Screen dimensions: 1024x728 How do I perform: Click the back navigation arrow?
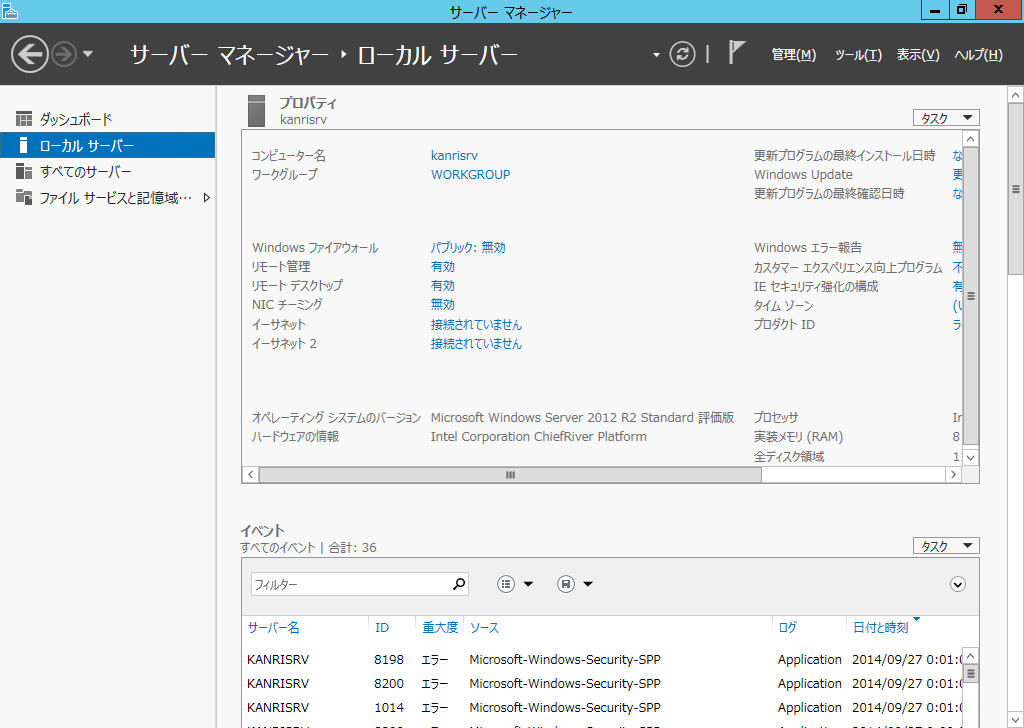(x=30, y=54)
